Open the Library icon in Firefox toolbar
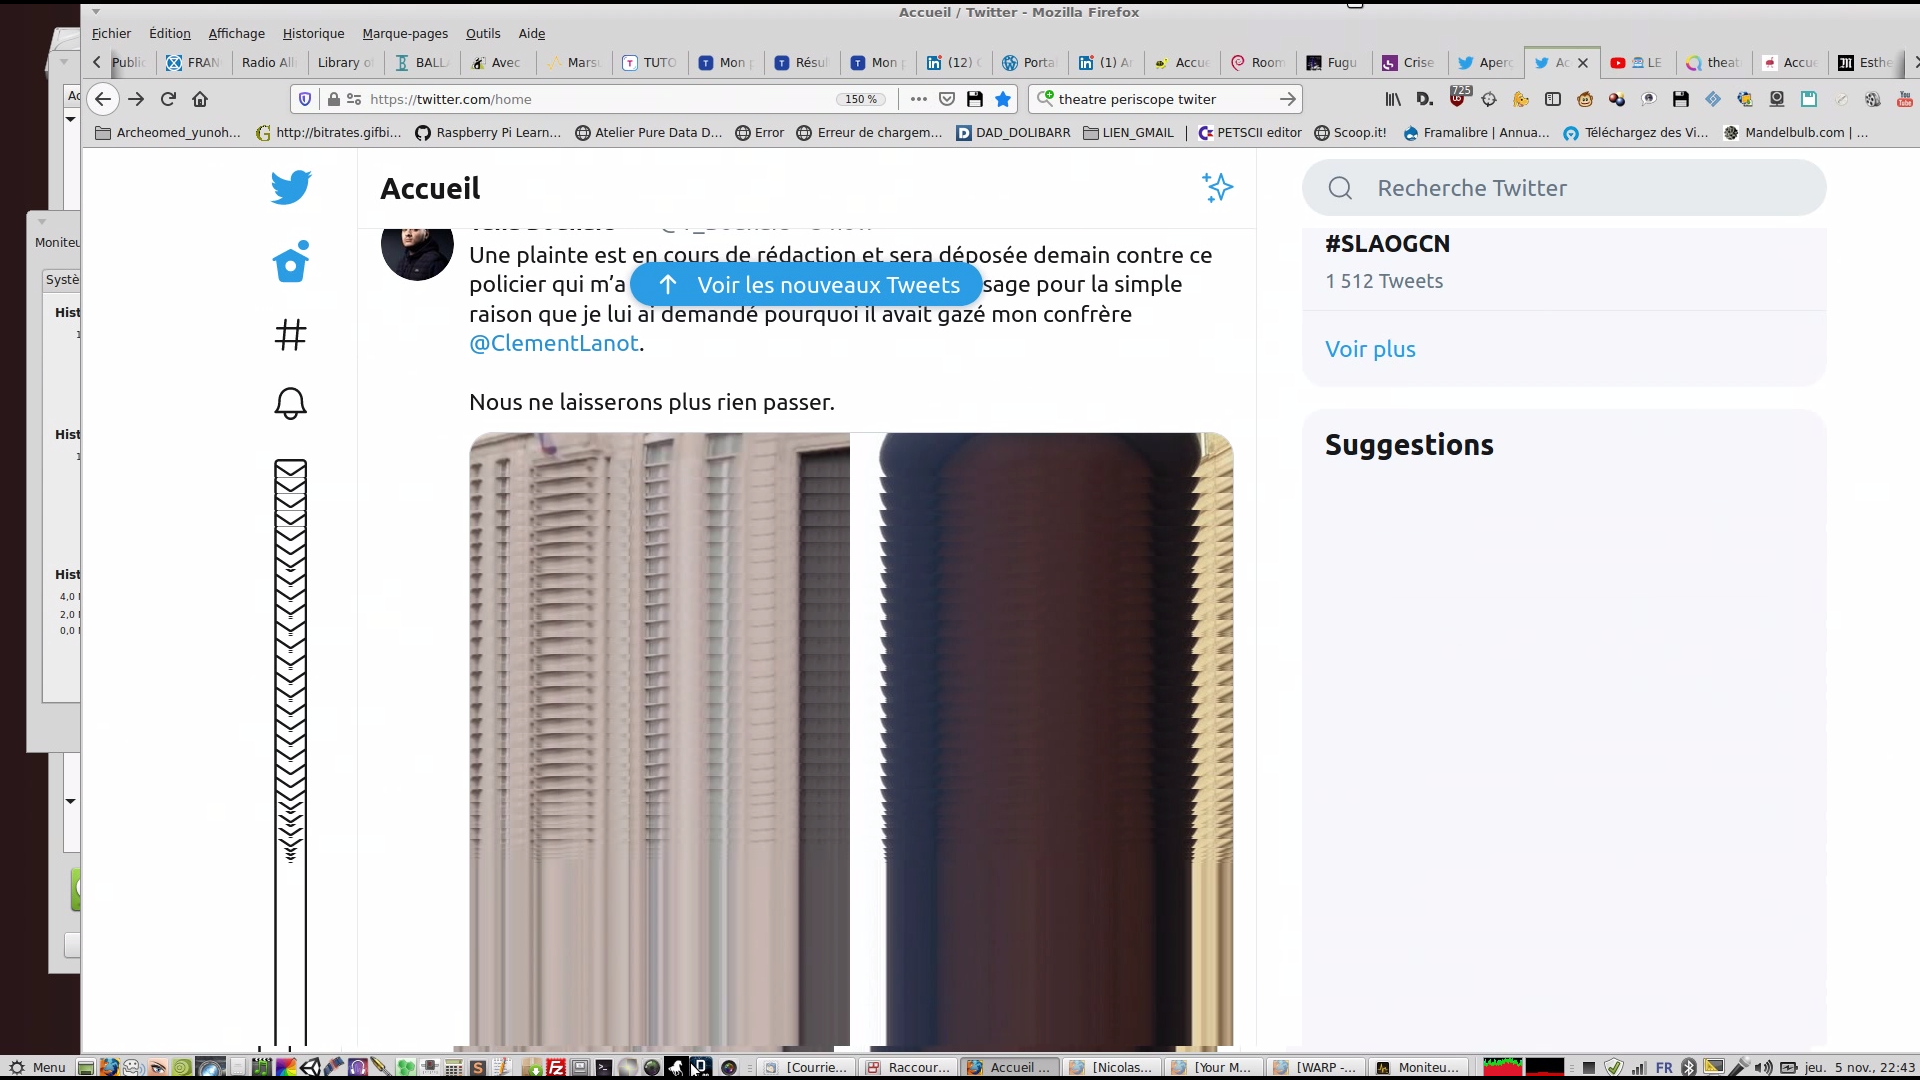 point(1392,99)
